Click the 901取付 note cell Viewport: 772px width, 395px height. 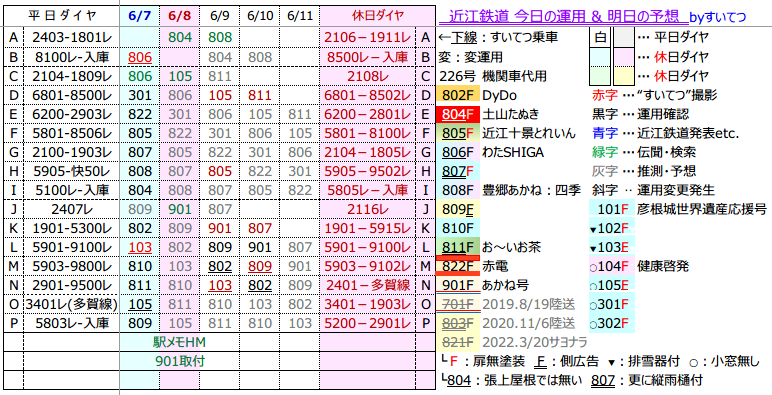click(x=179, y=362)
